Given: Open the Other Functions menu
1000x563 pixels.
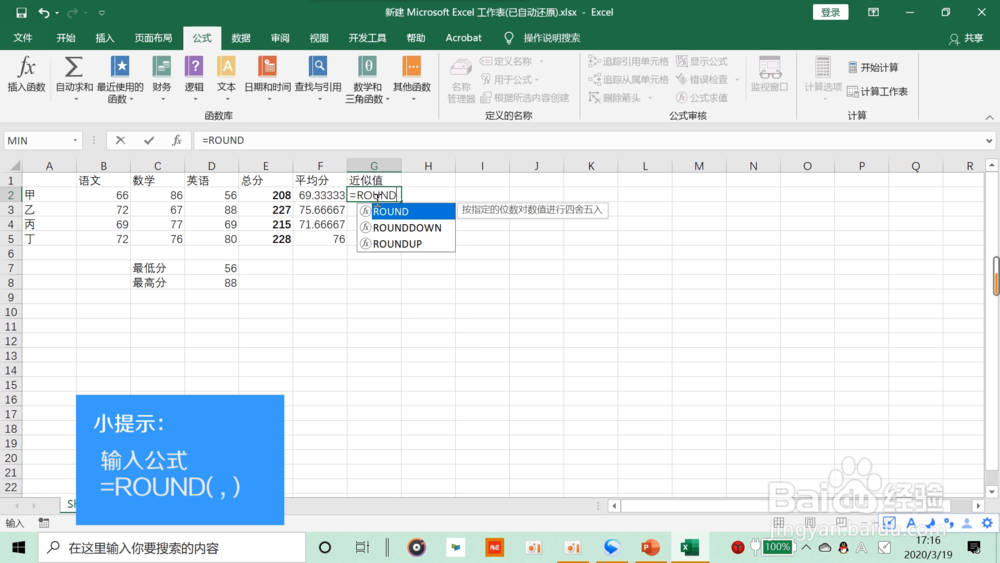Looking at the screenshot, I should pyautogui.click(x=411, y=78).
